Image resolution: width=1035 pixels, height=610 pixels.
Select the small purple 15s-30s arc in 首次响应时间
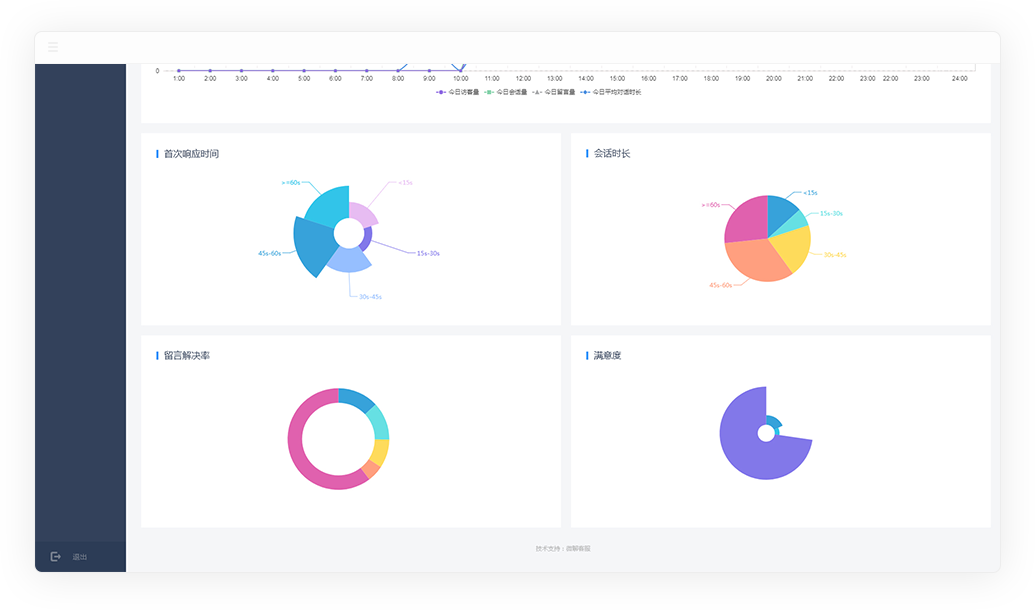(x=368, y=238)
